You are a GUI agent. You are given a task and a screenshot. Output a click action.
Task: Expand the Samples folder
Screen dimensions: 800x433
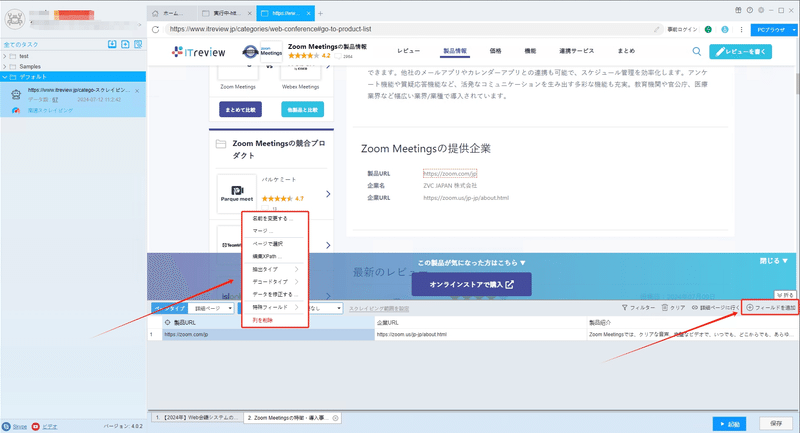point(5,66)
